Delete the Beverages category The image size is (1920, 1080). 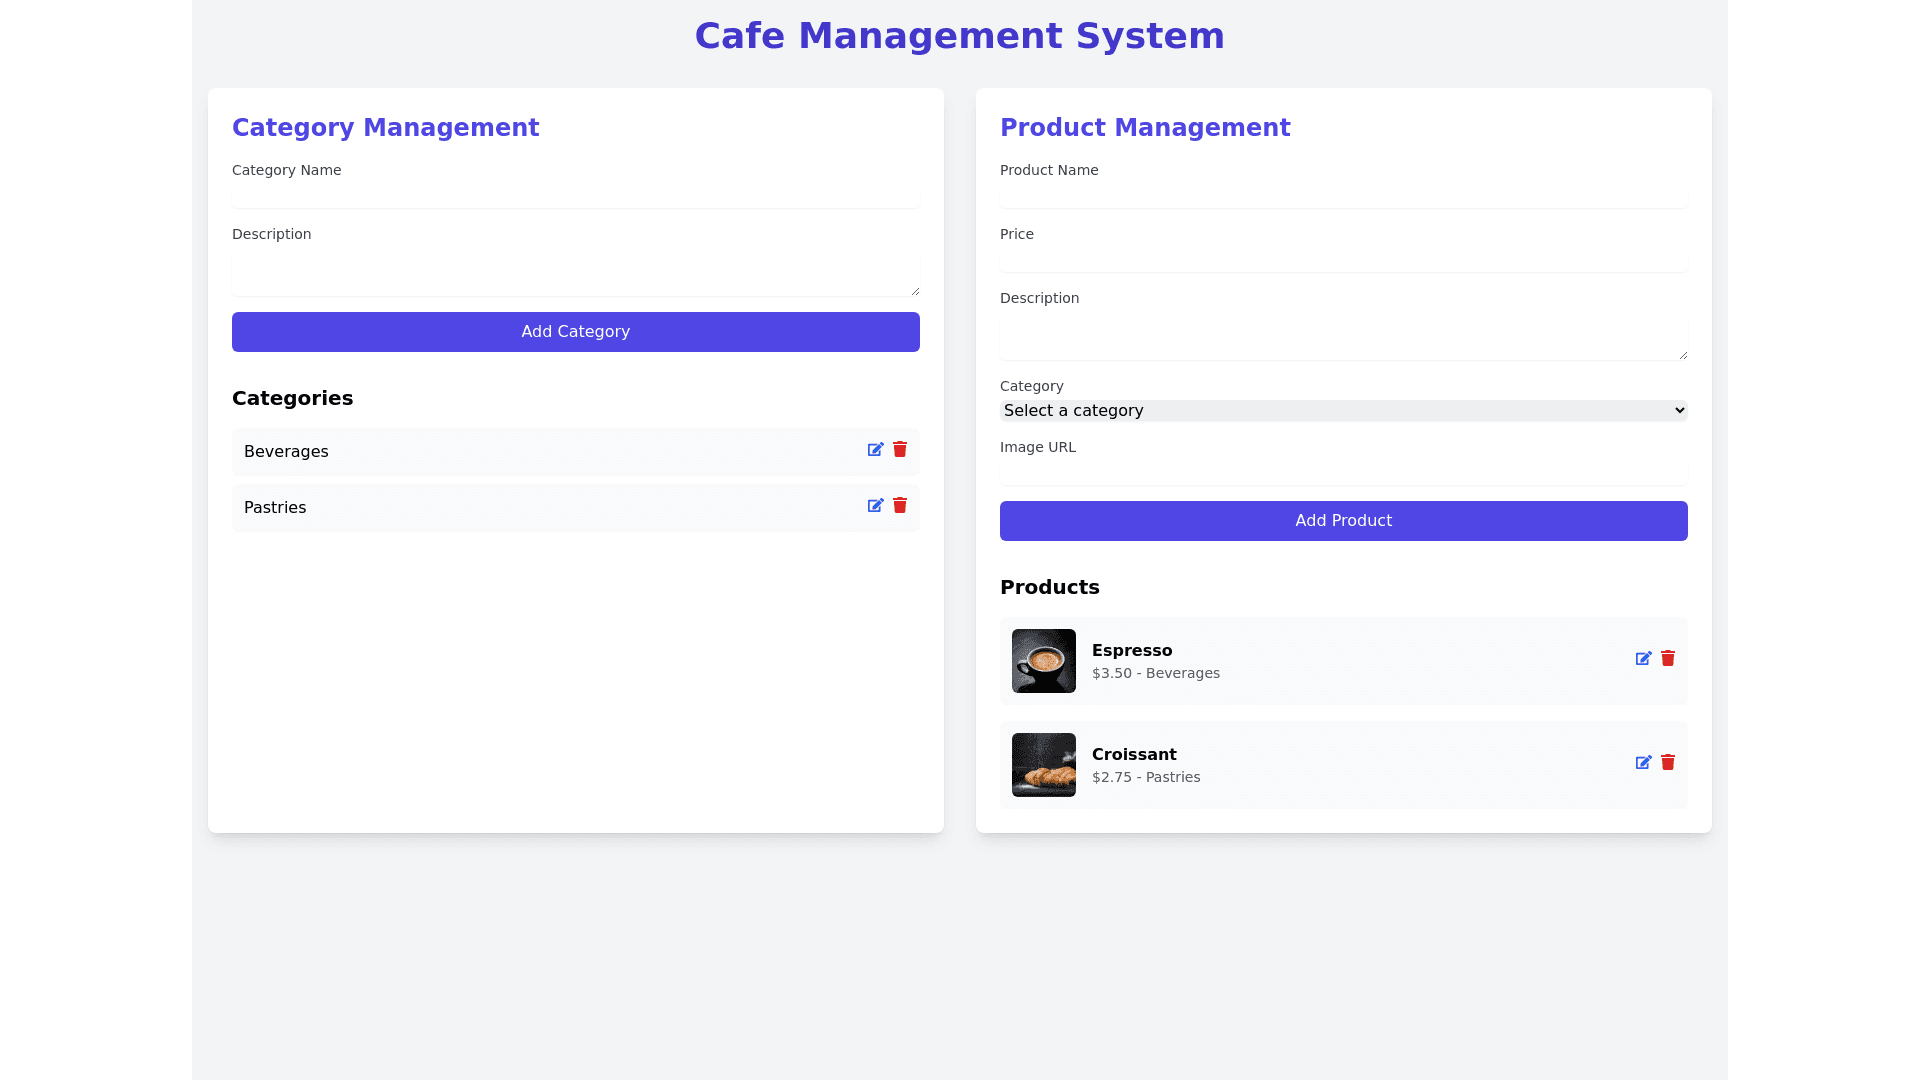(x=900, y=450)
